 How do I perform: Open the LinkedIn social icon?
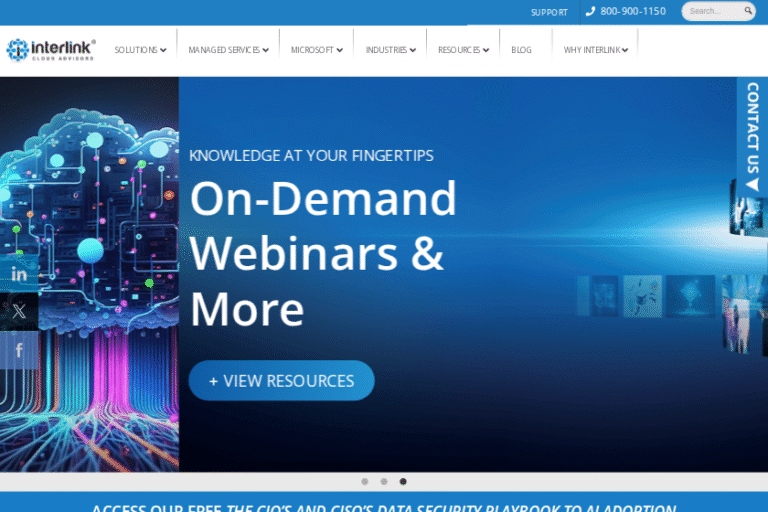tap(19, 273)
